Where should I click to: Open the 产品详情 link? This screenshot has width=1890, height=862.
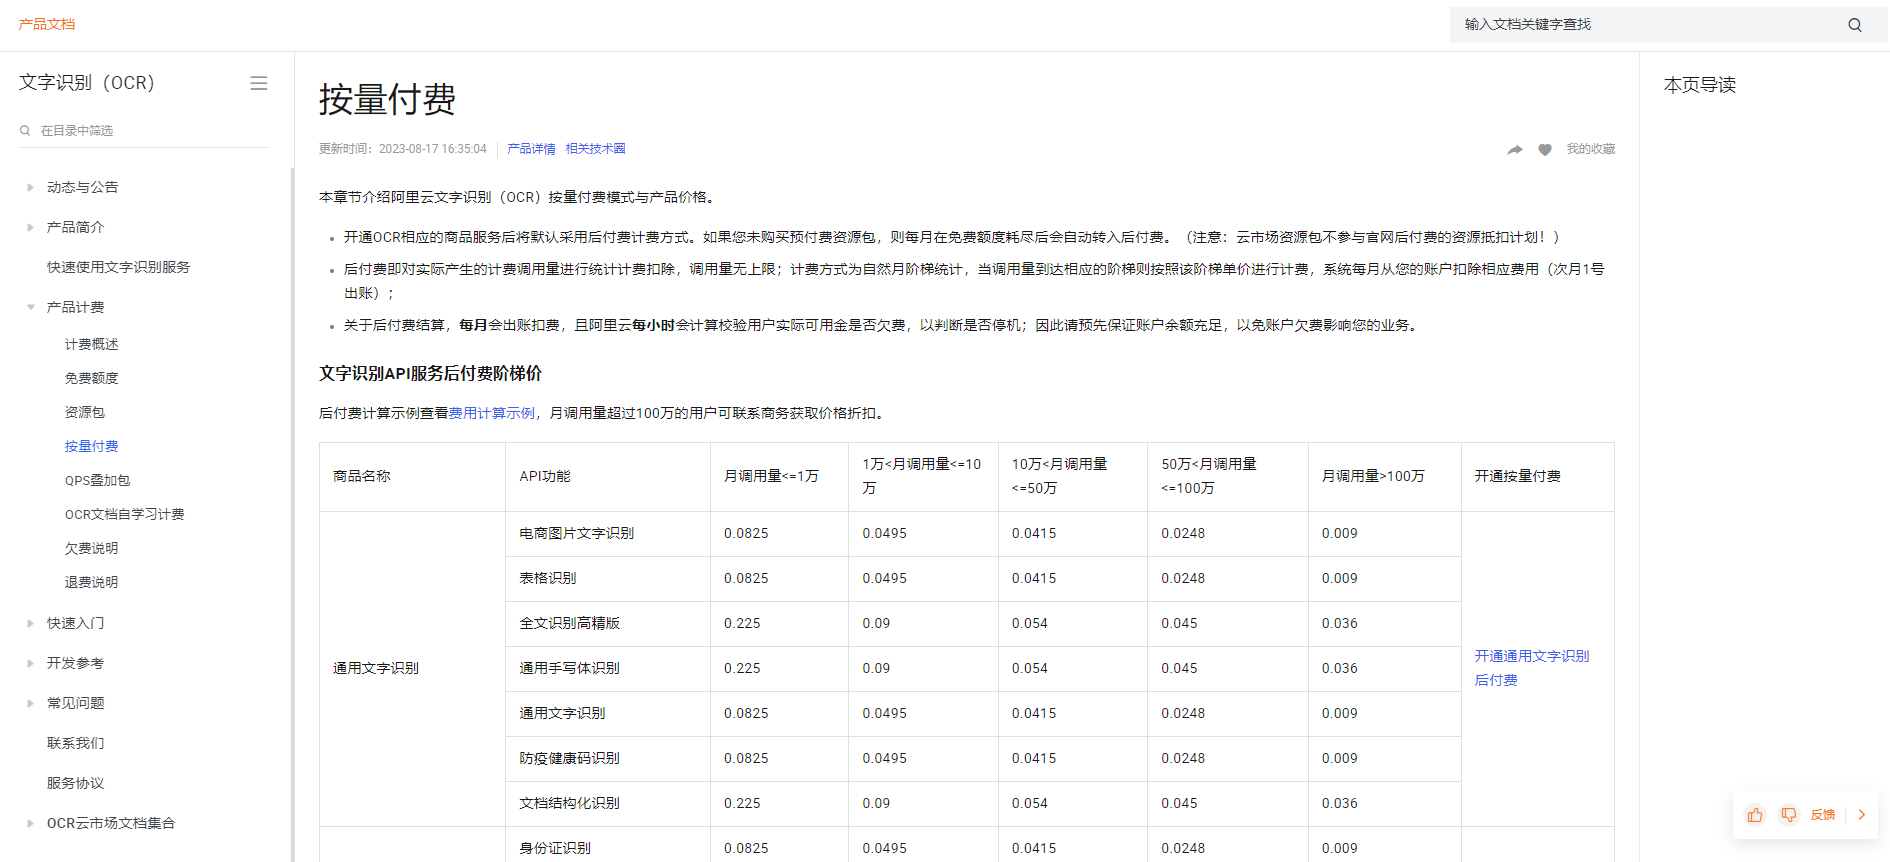531,149
